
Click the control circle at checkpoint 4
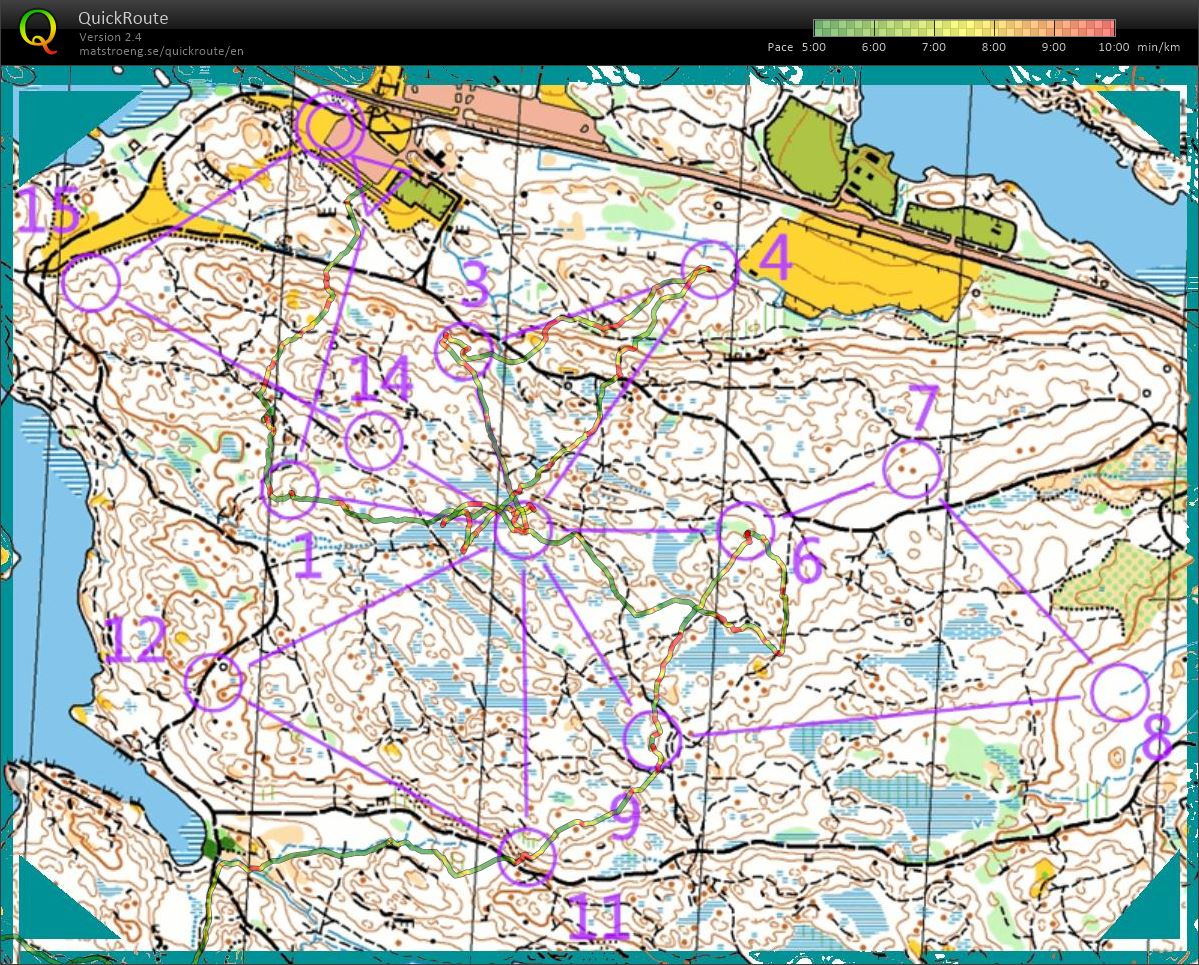[709, 269]
